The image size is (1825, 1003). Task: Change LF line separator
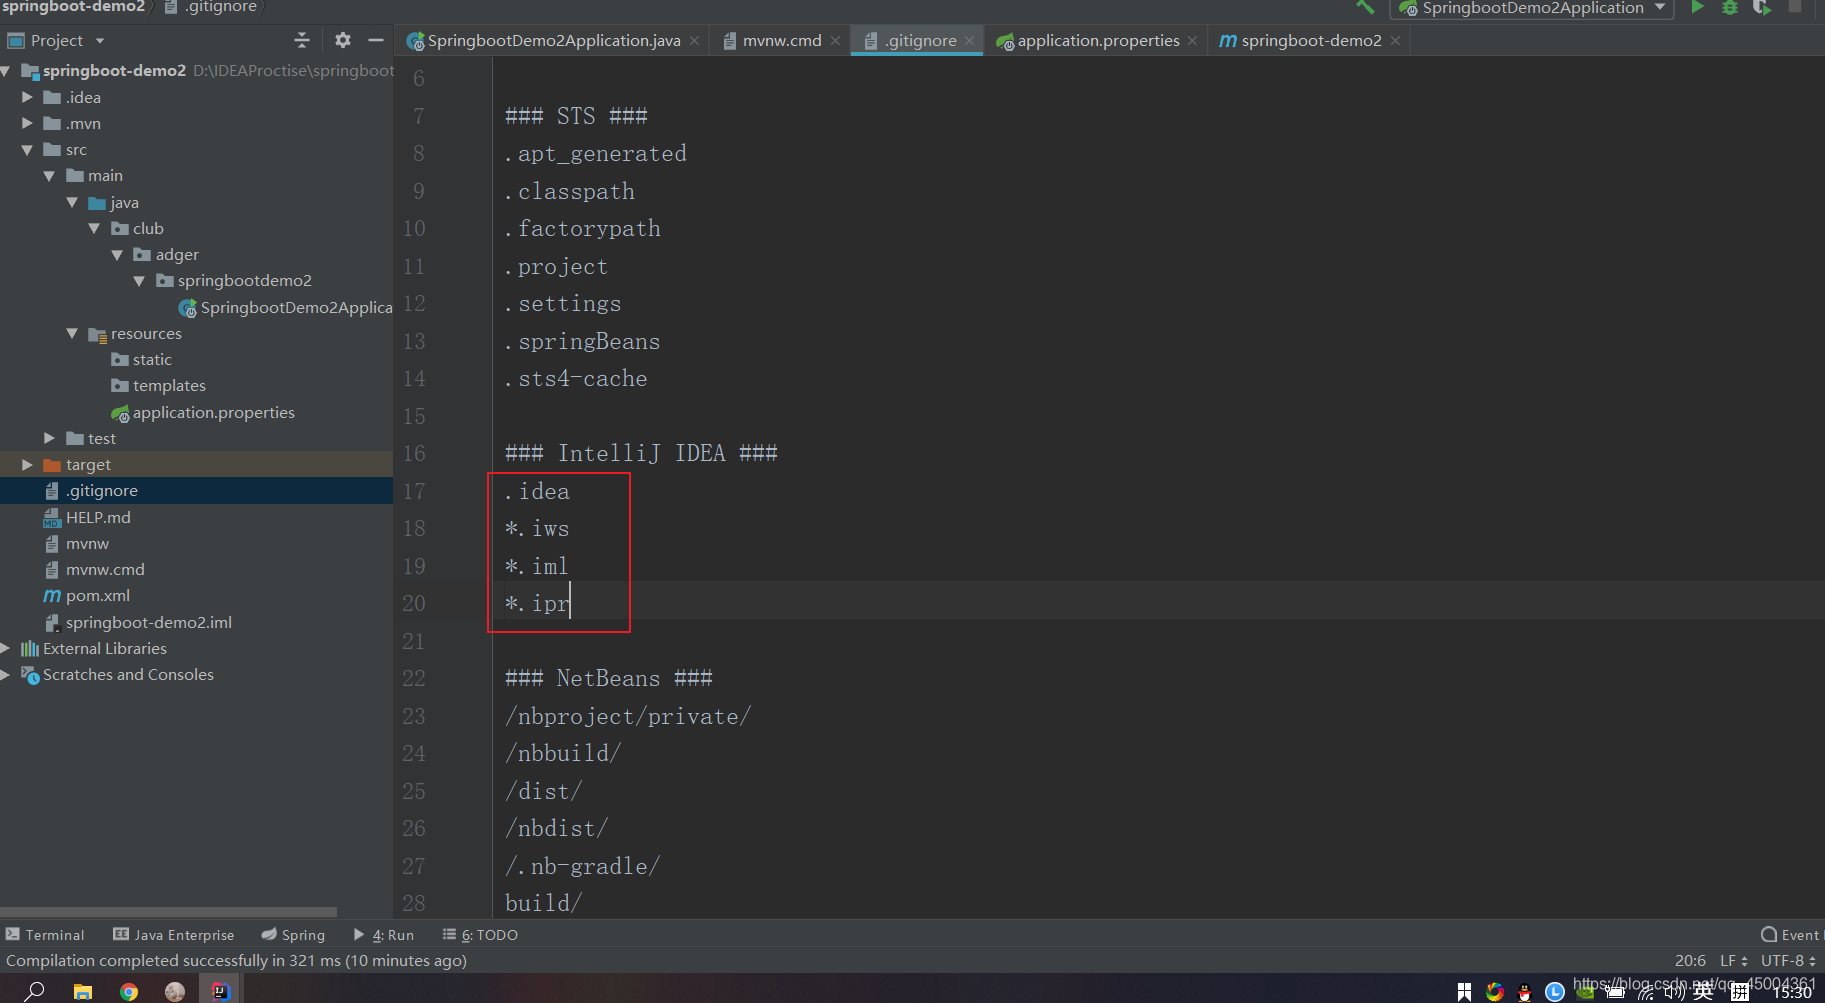tap(1733, 961)
